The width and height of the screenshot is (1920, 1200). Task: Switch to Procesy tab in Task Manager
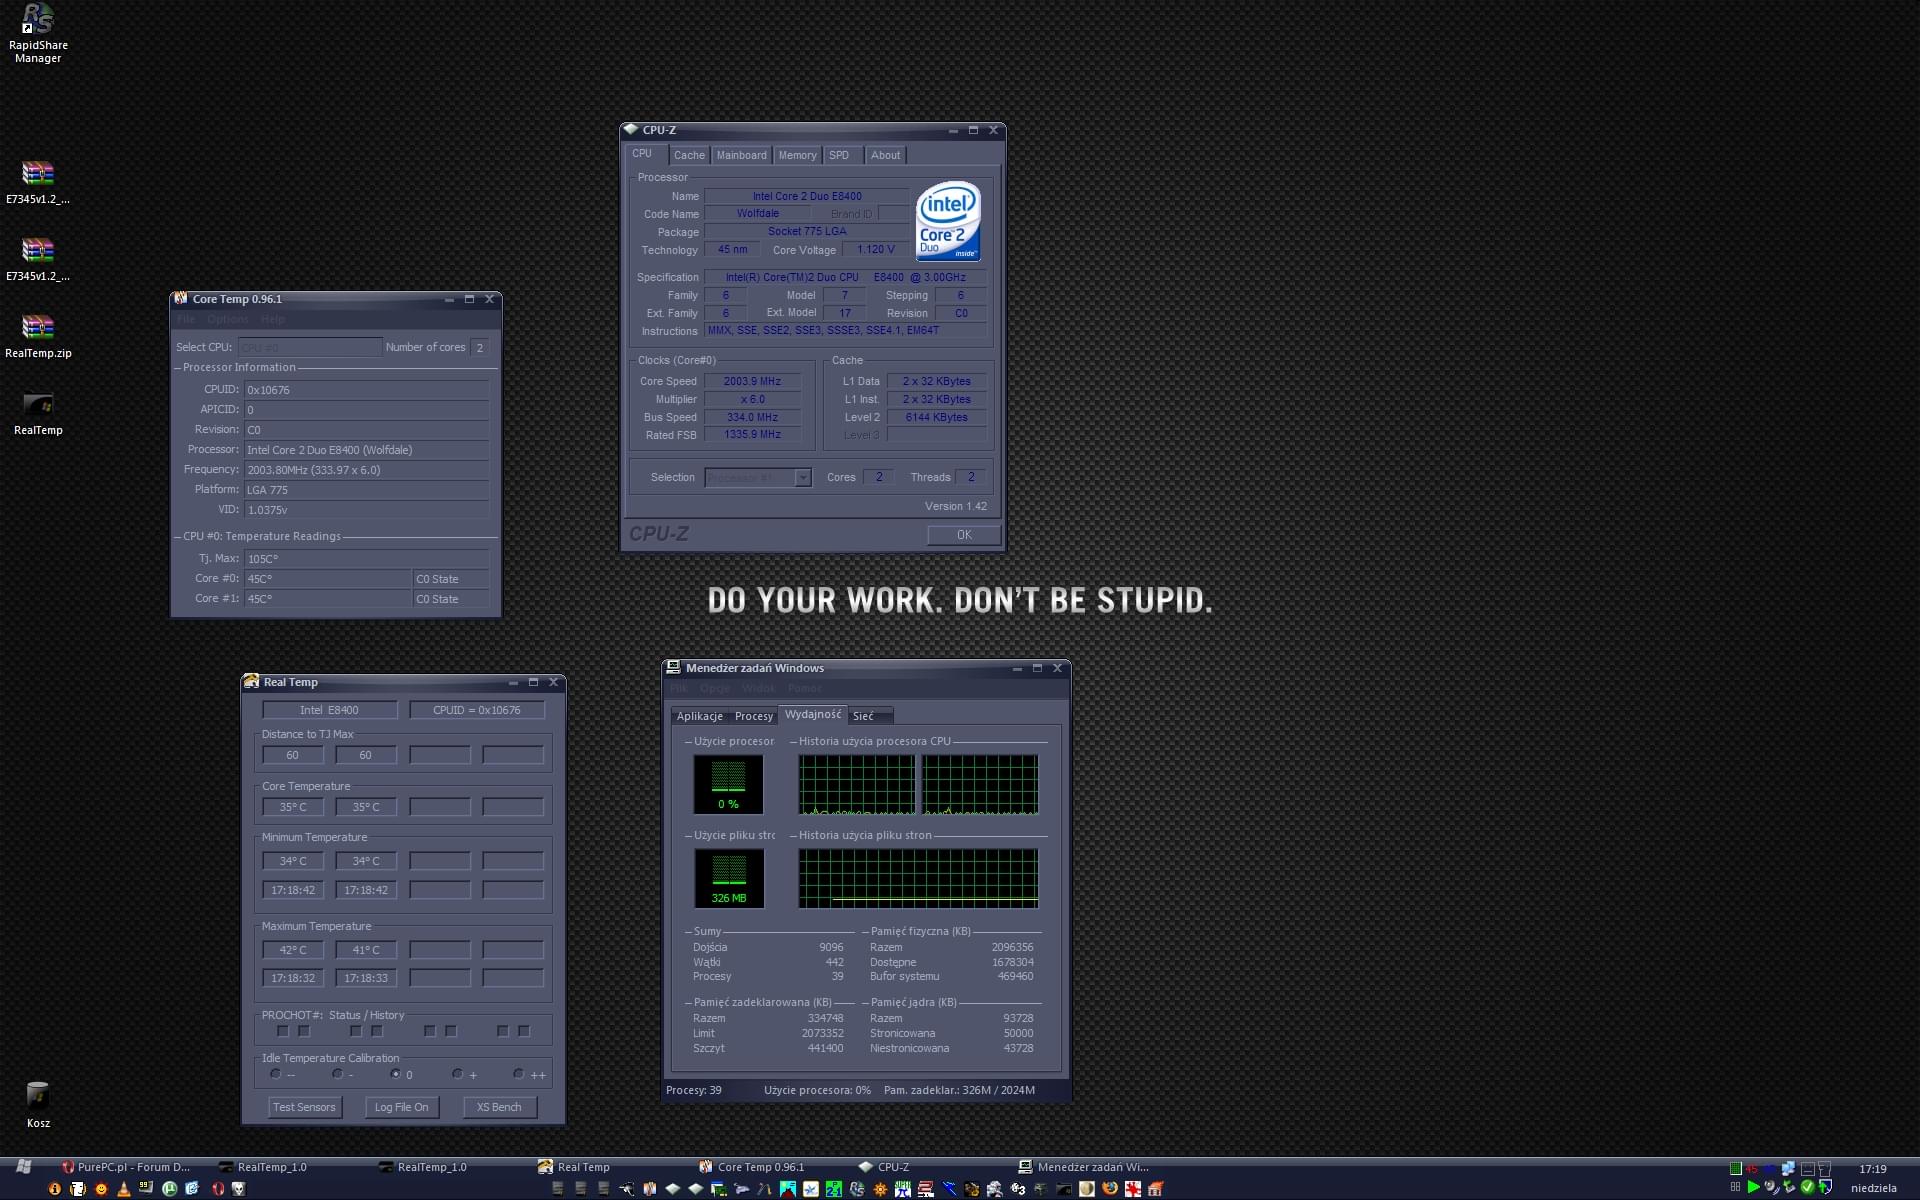(x=753, y=716)
